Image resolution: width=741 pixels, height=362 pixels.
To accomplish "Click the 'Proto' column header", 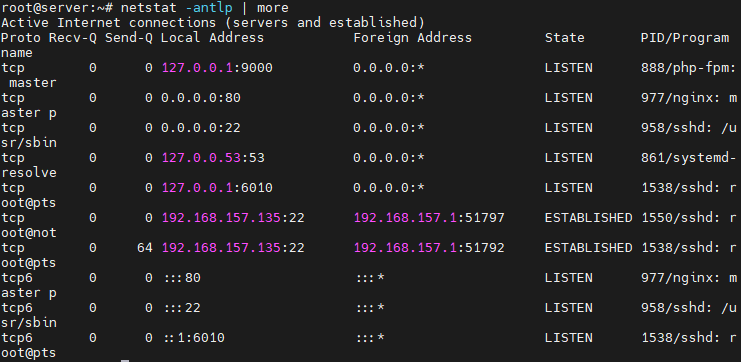I will coord(21,38).
